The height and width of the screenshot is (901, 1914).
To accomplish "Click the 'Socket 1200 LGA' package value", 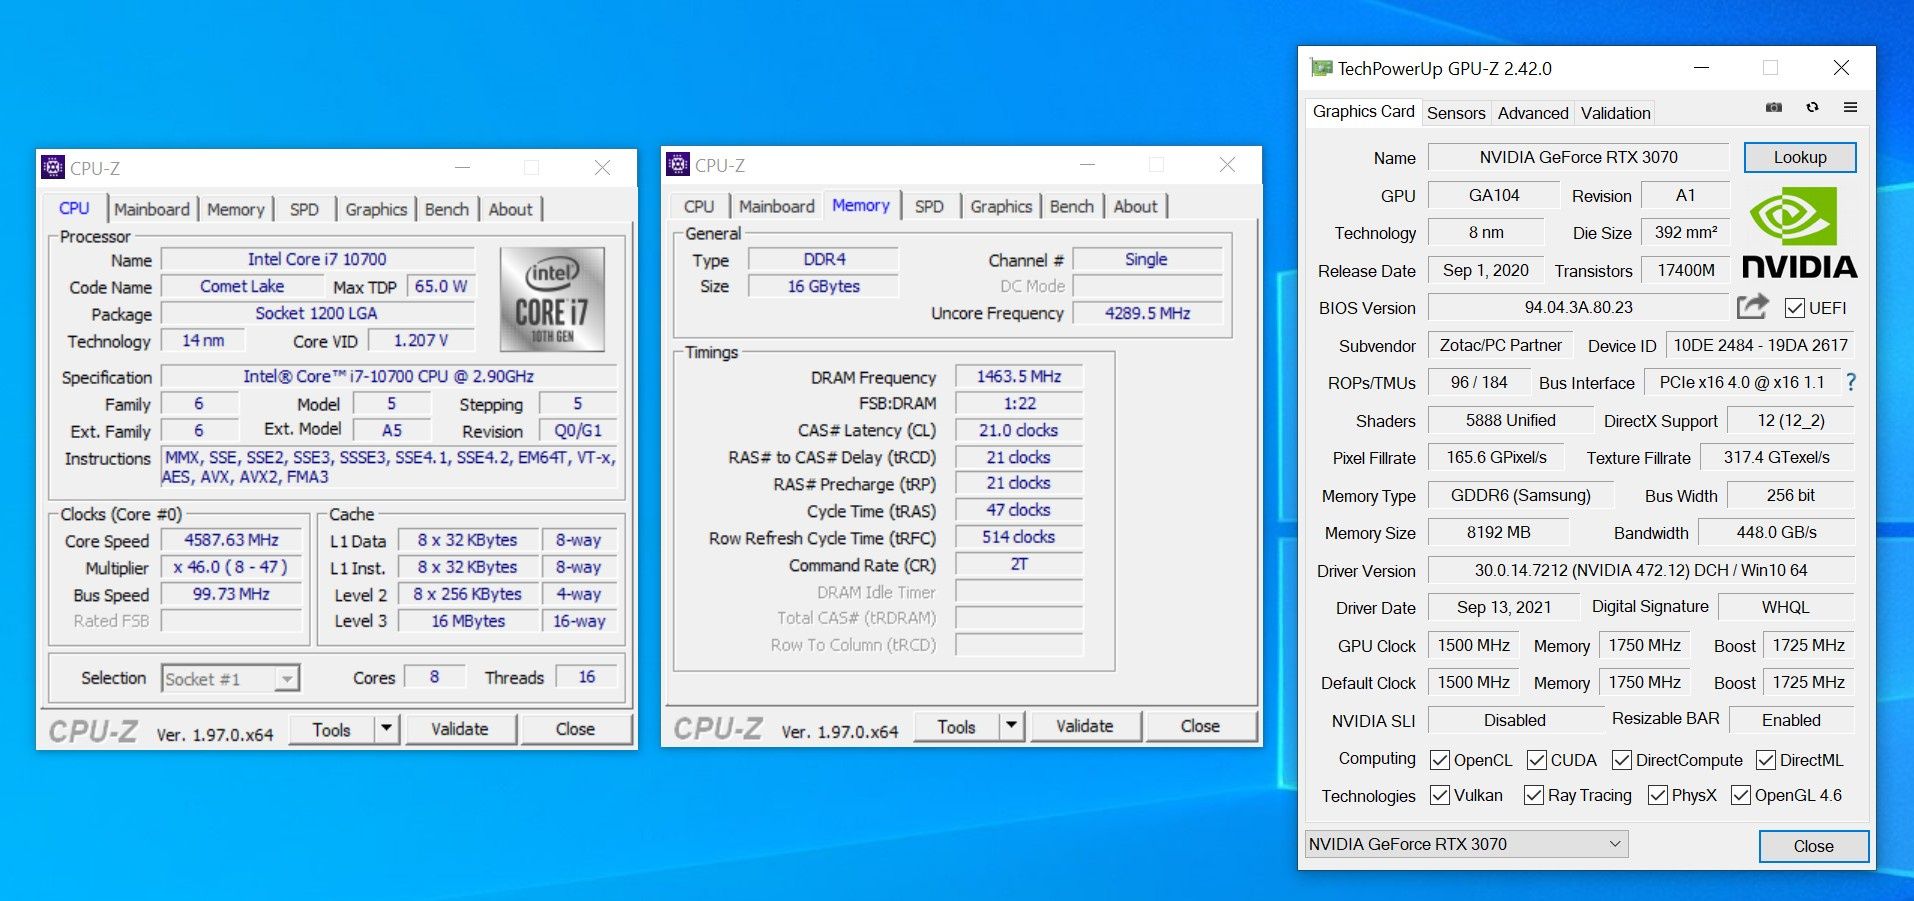I will (x=317, y=313).
